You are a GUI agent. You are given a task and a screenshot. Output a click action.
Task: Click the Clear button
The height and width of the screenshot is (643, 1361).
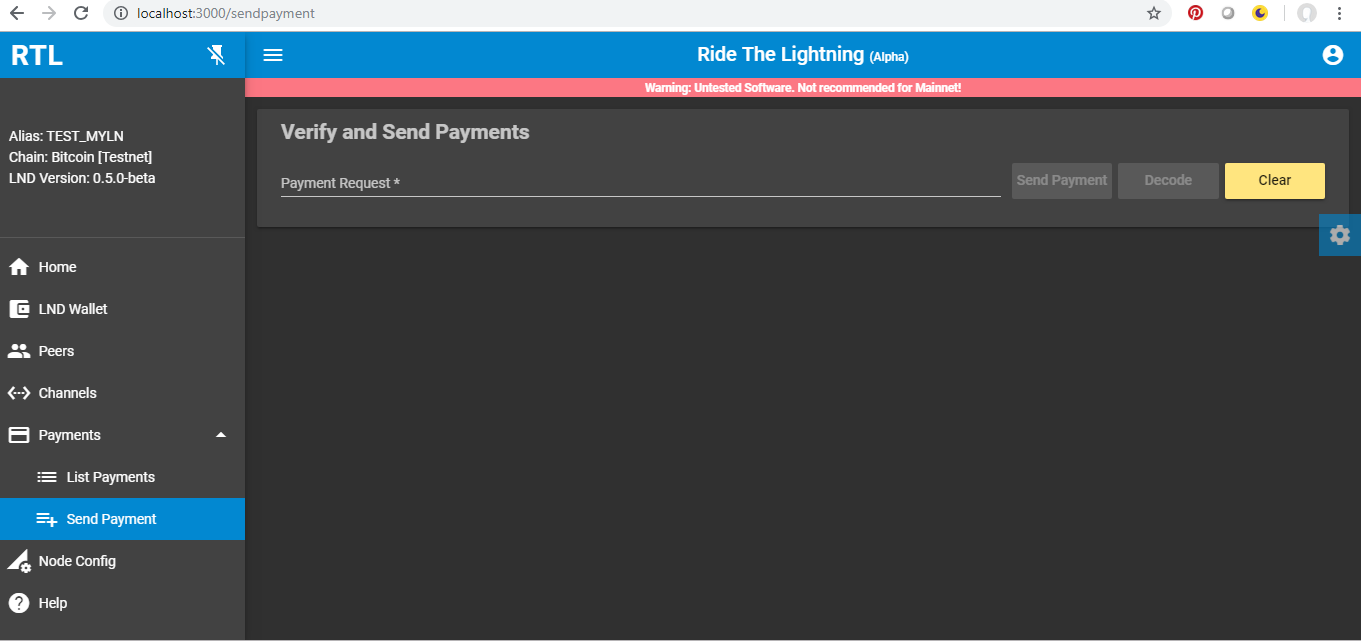[1275, 181]
